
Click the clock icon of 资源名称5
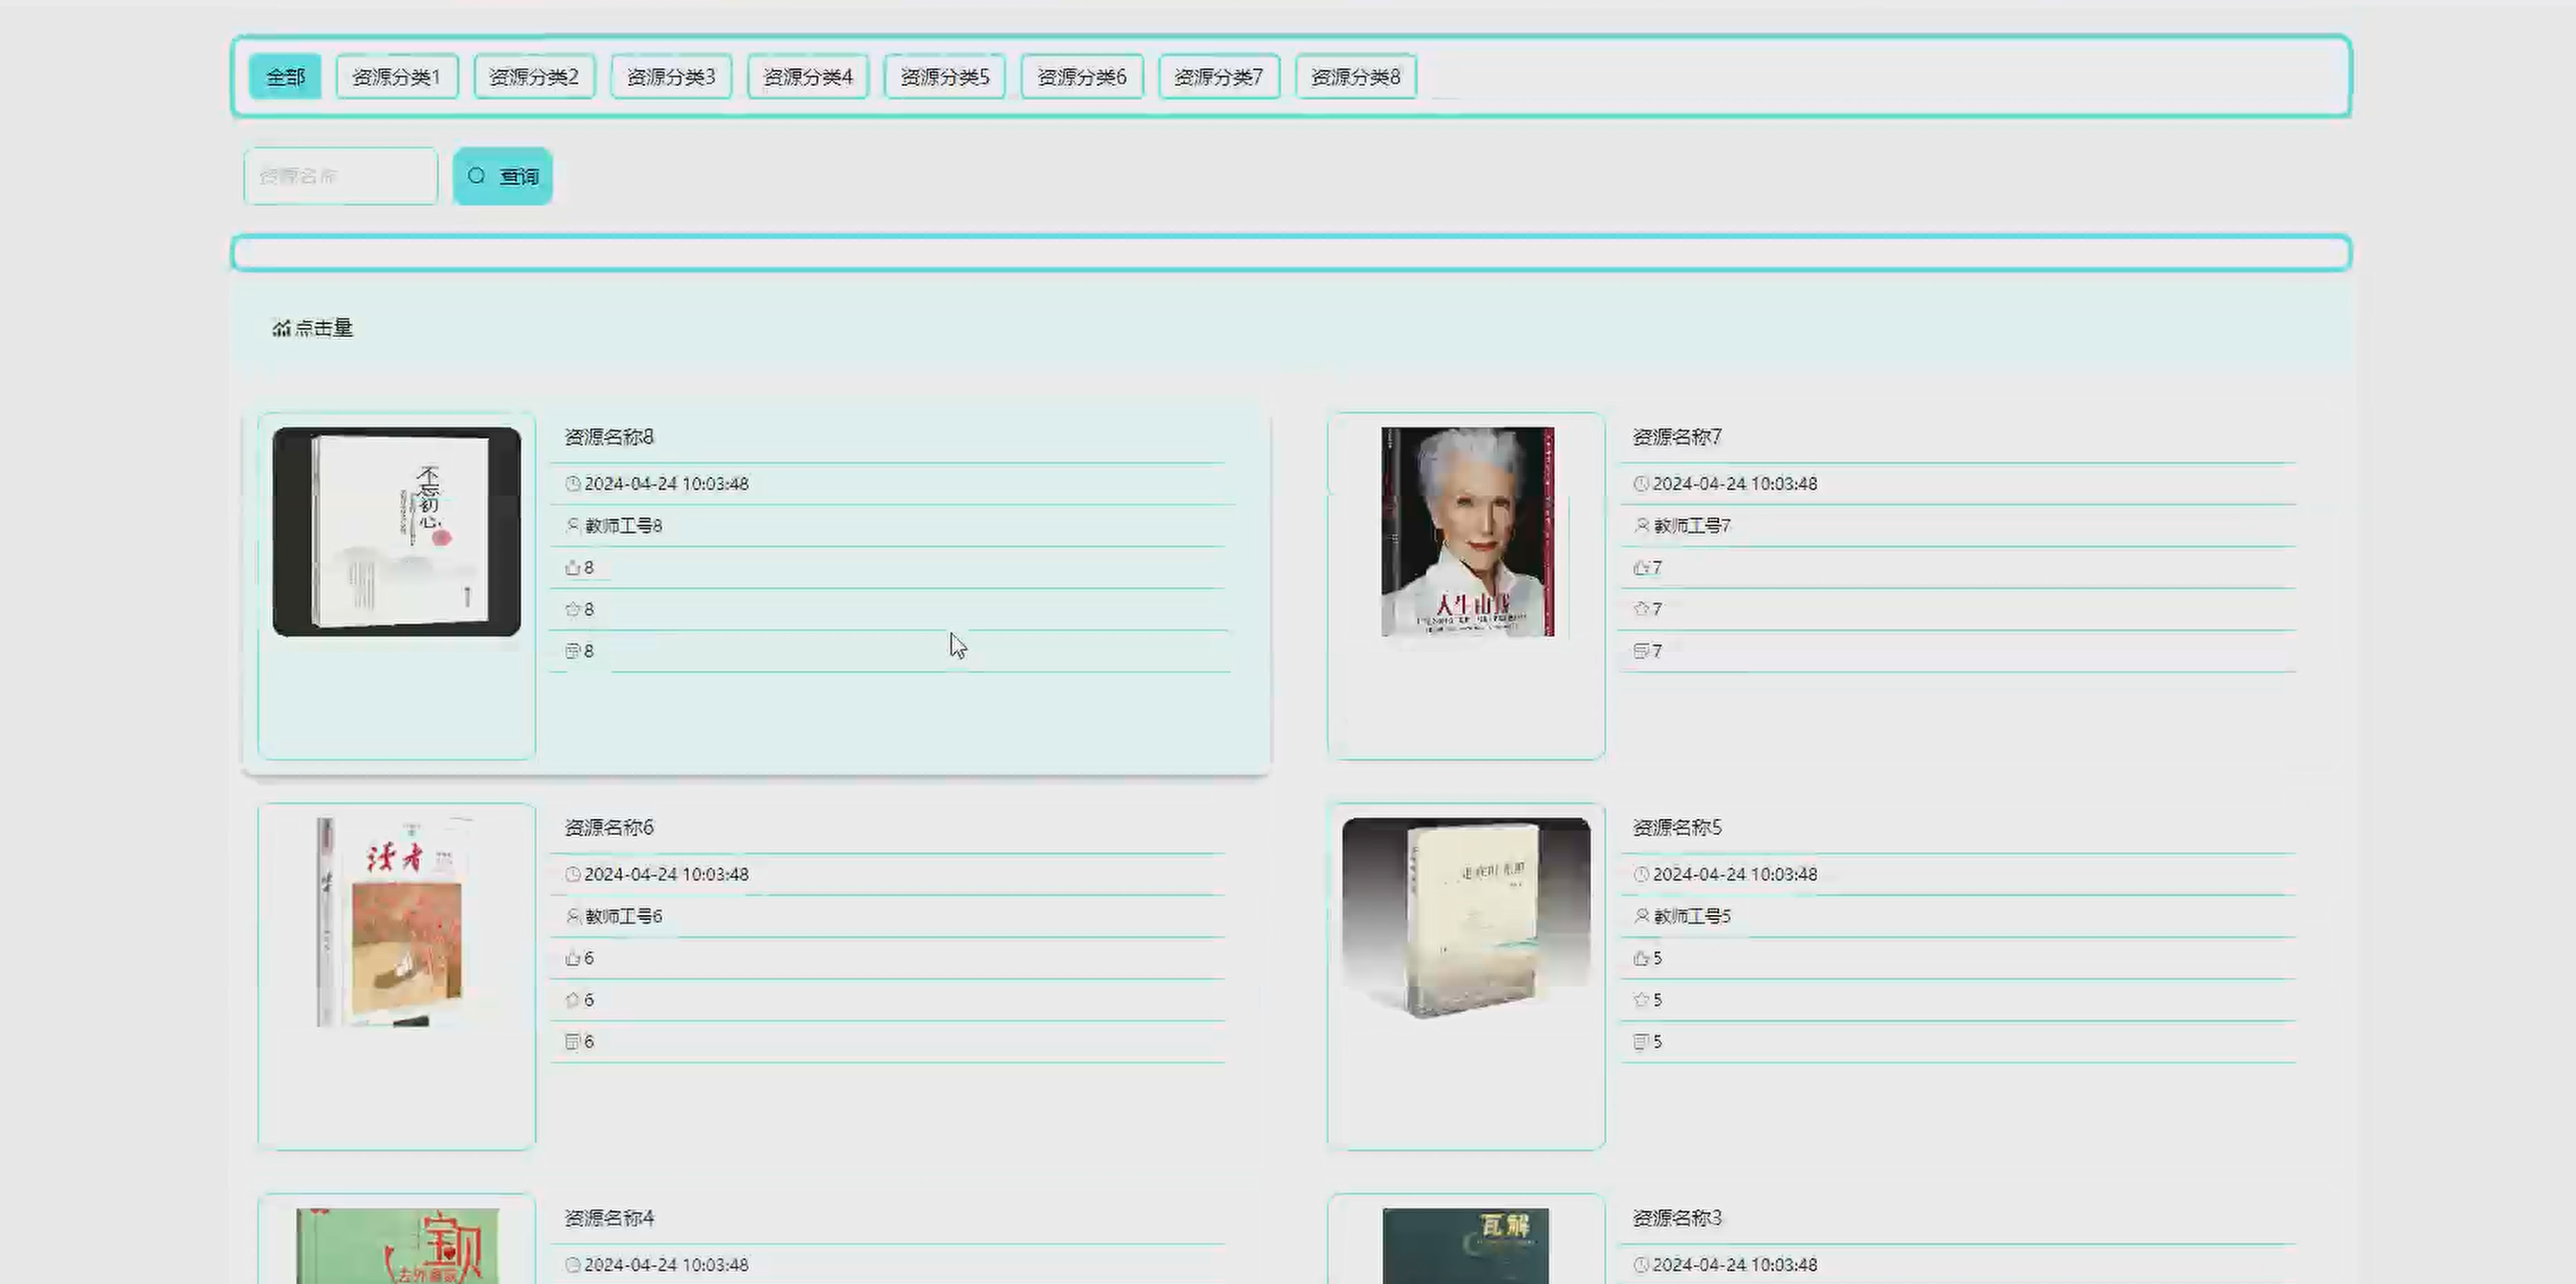[x=1641, y=874]
